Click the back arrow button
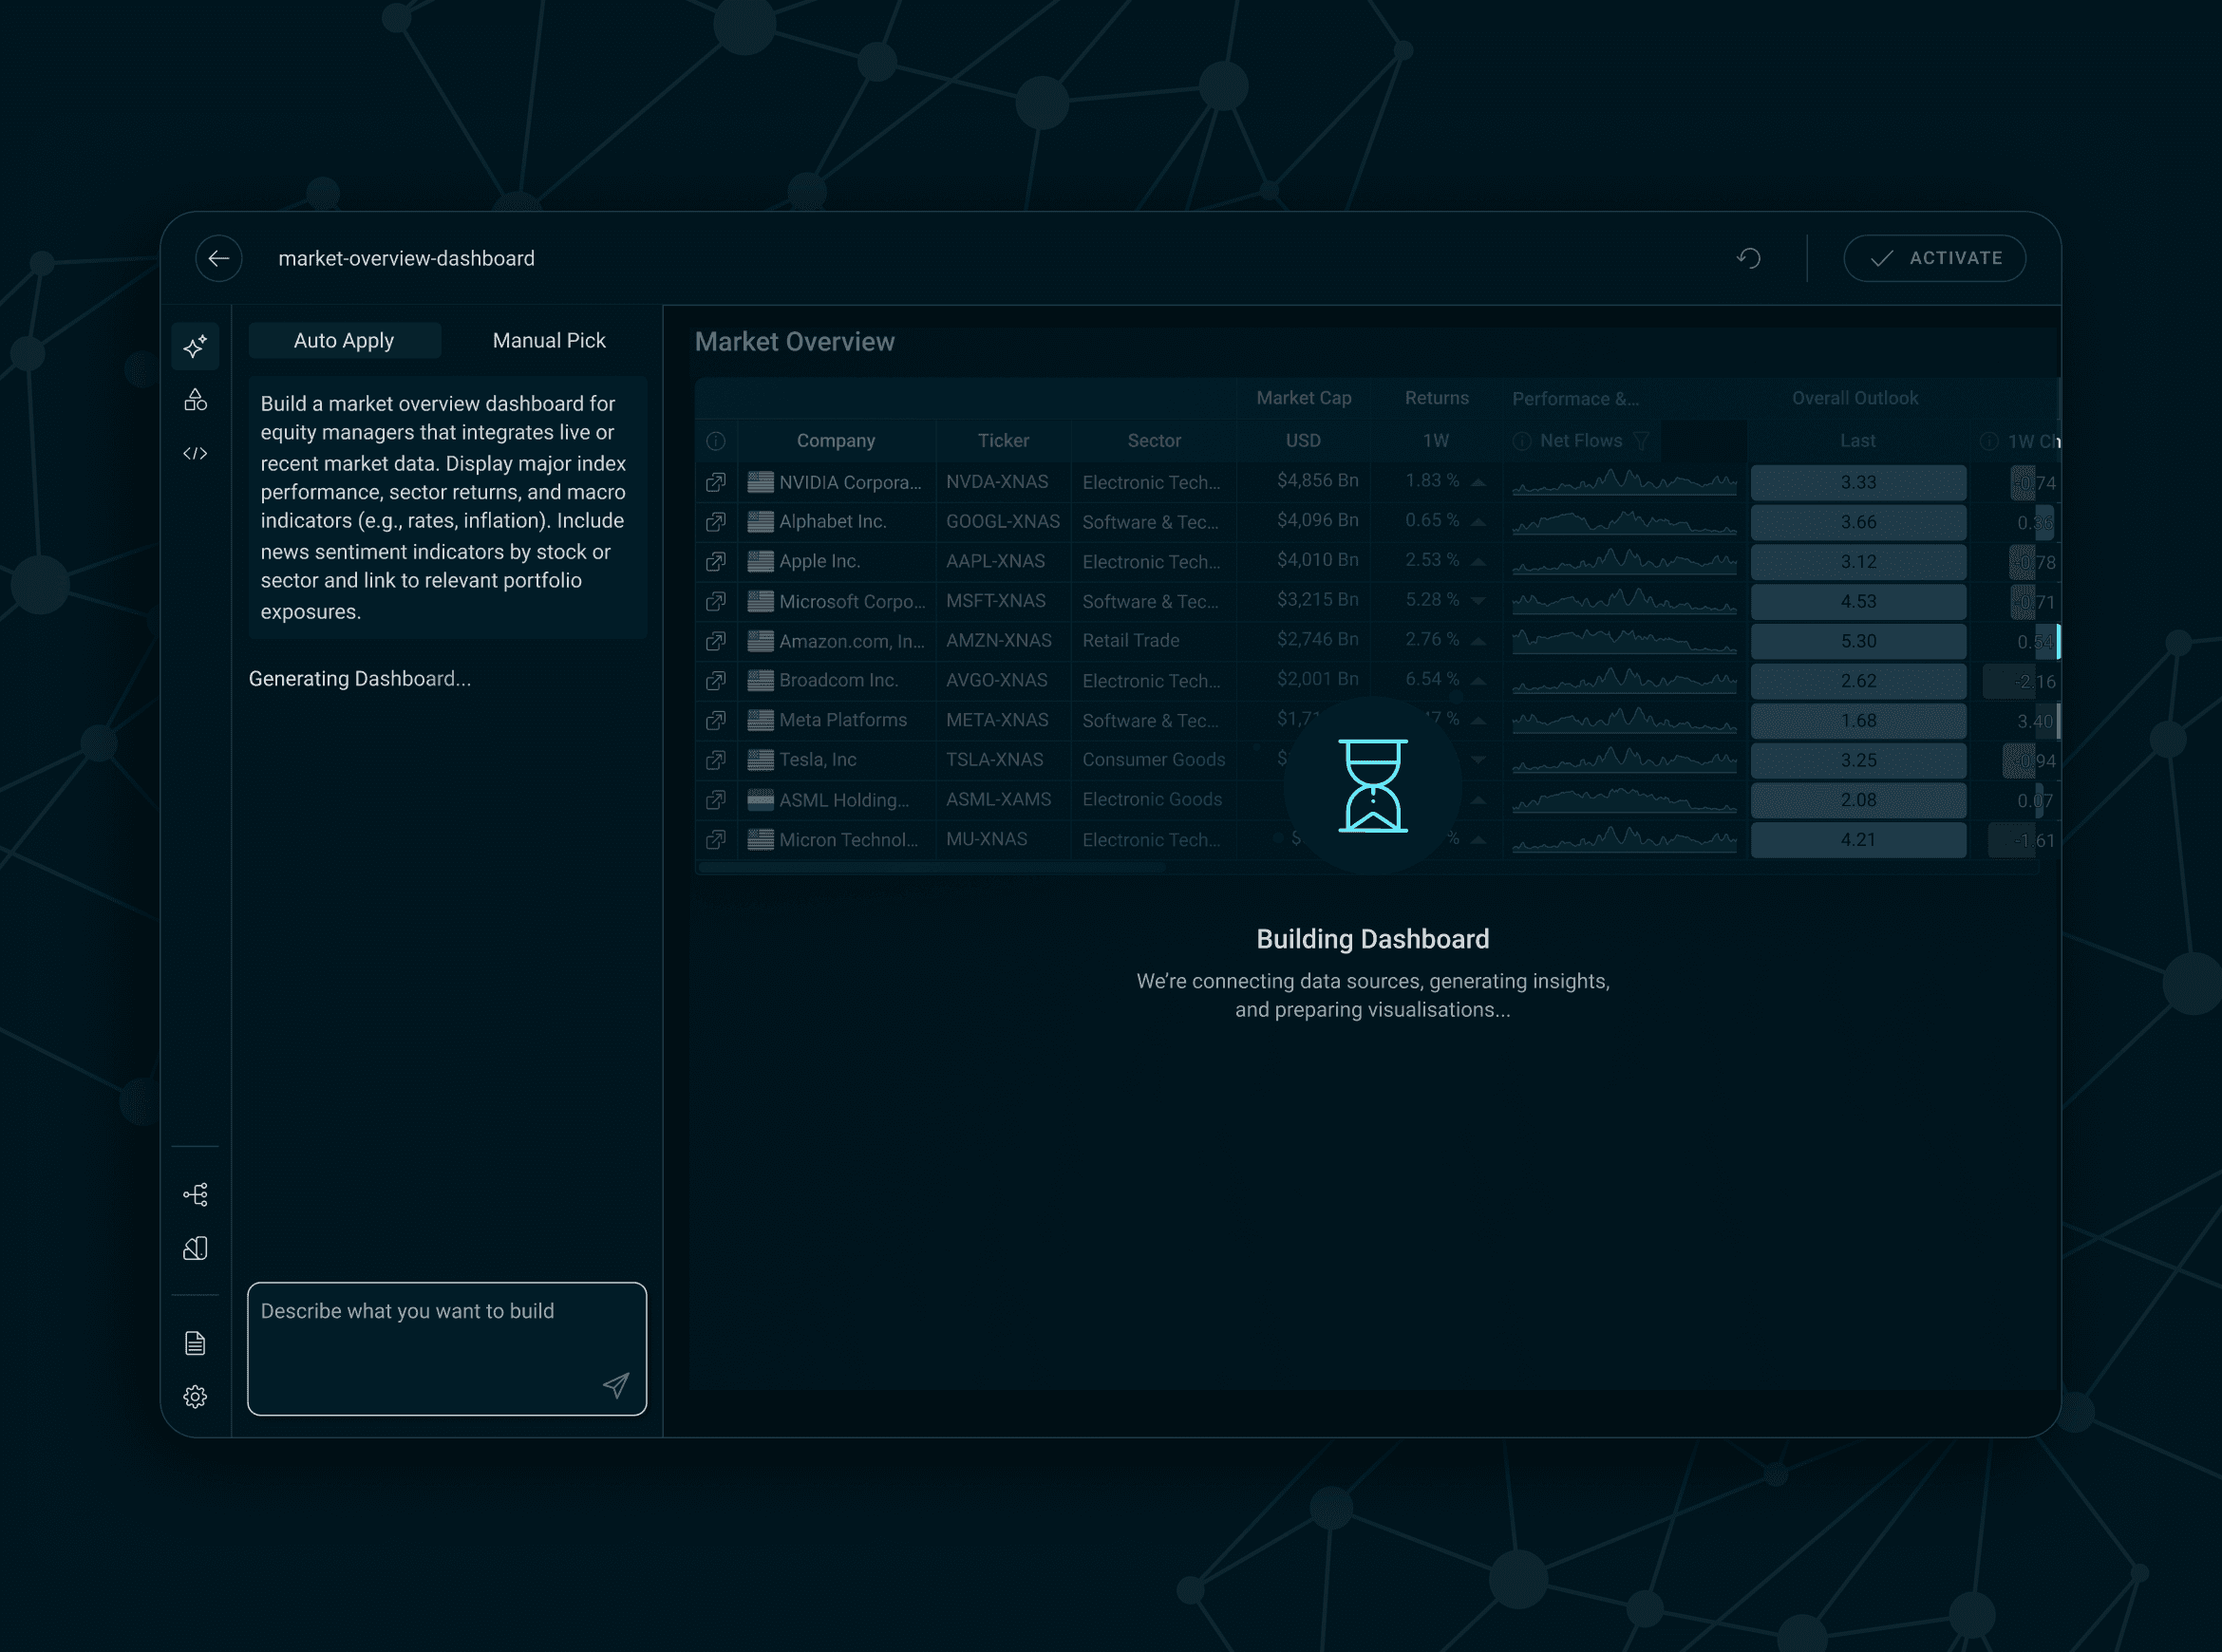The image size is (2222, 1652). pos(219,259)
